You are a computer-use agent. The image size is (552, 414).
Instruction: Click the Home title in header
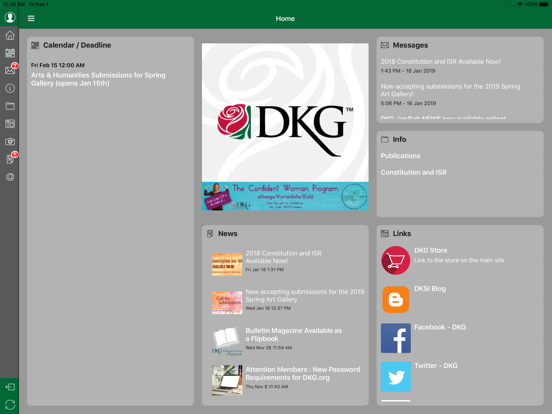(x=285, y=19)
